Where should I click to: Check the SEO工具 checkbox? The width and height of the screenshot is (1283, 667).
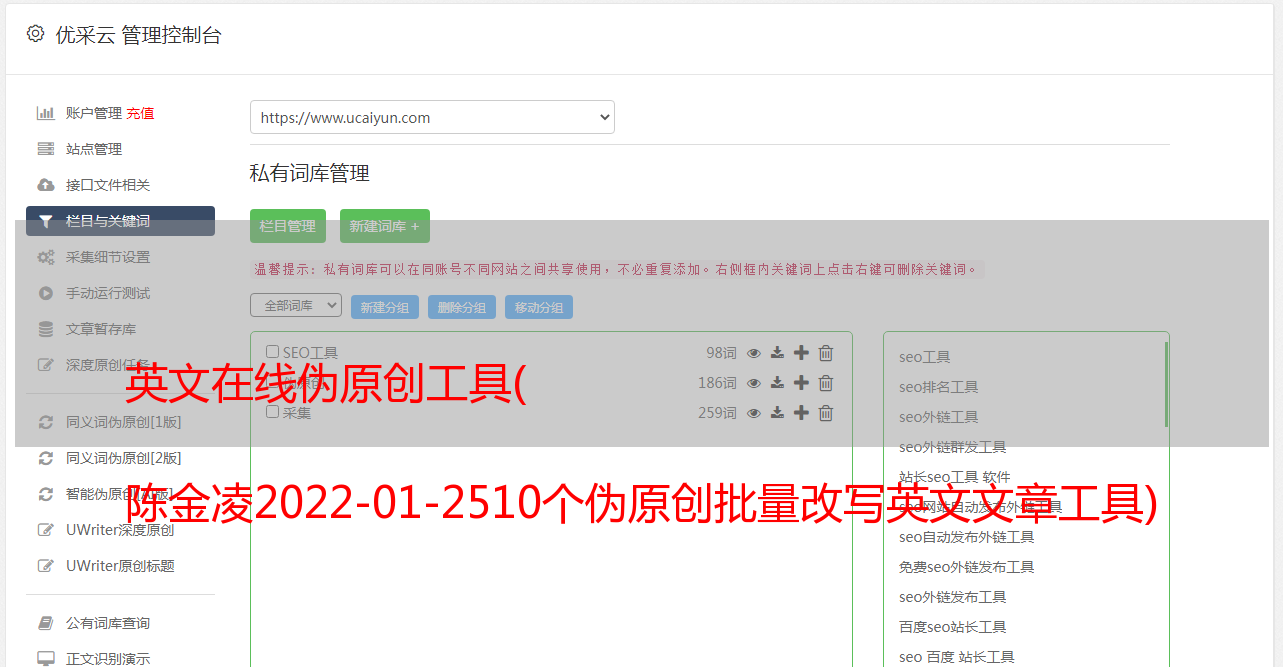[x=272, y=352]
